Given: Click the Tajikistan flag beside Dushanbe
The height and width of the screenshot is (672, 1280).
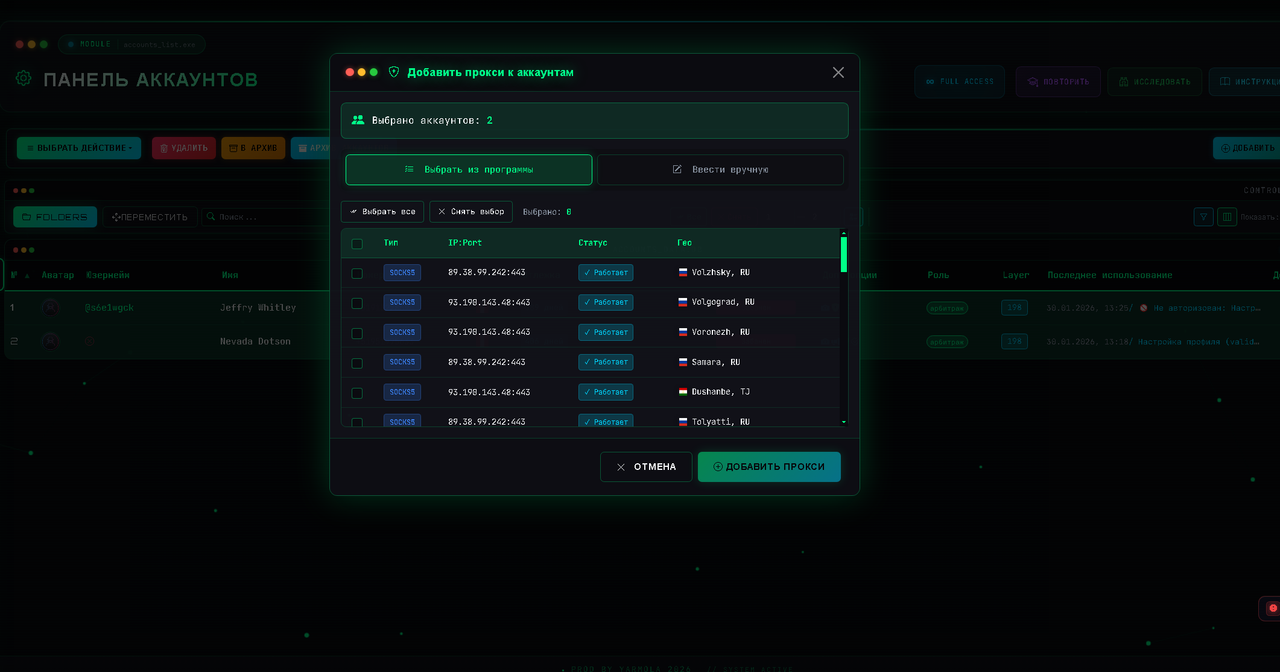Looking at the screenshot, I should [683, 392].
